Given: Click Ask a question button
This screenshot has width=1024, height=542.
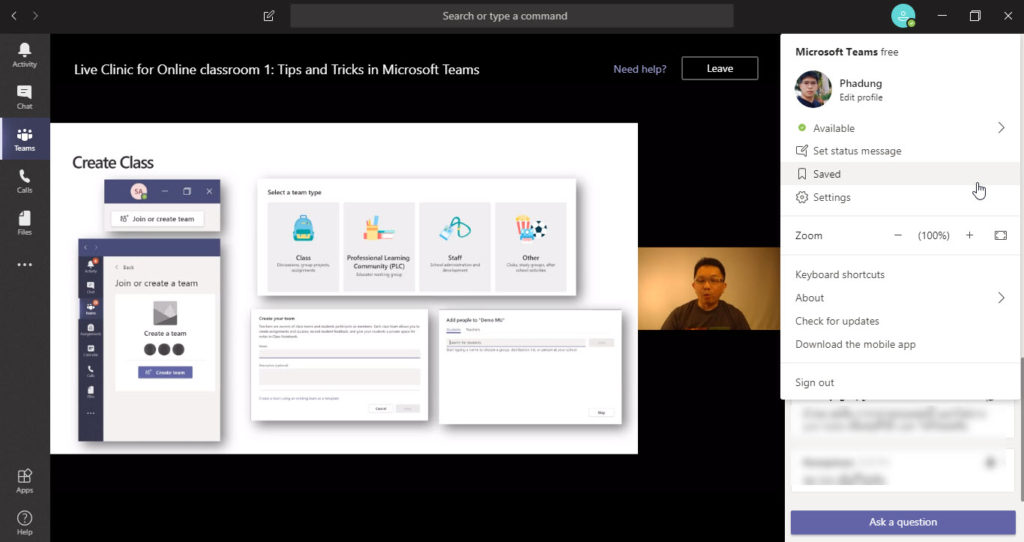Looking at the screenshot, I should tap(903, 522).
